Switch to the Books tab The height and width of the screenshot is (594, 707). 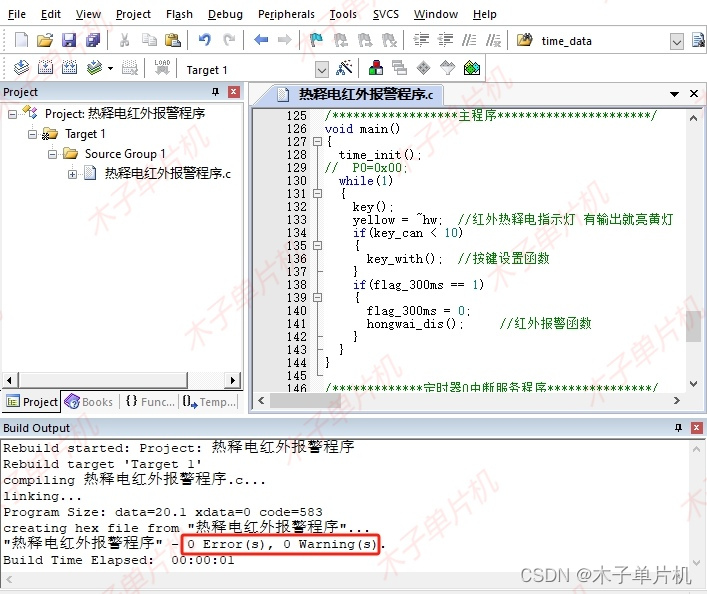(89, 401)
